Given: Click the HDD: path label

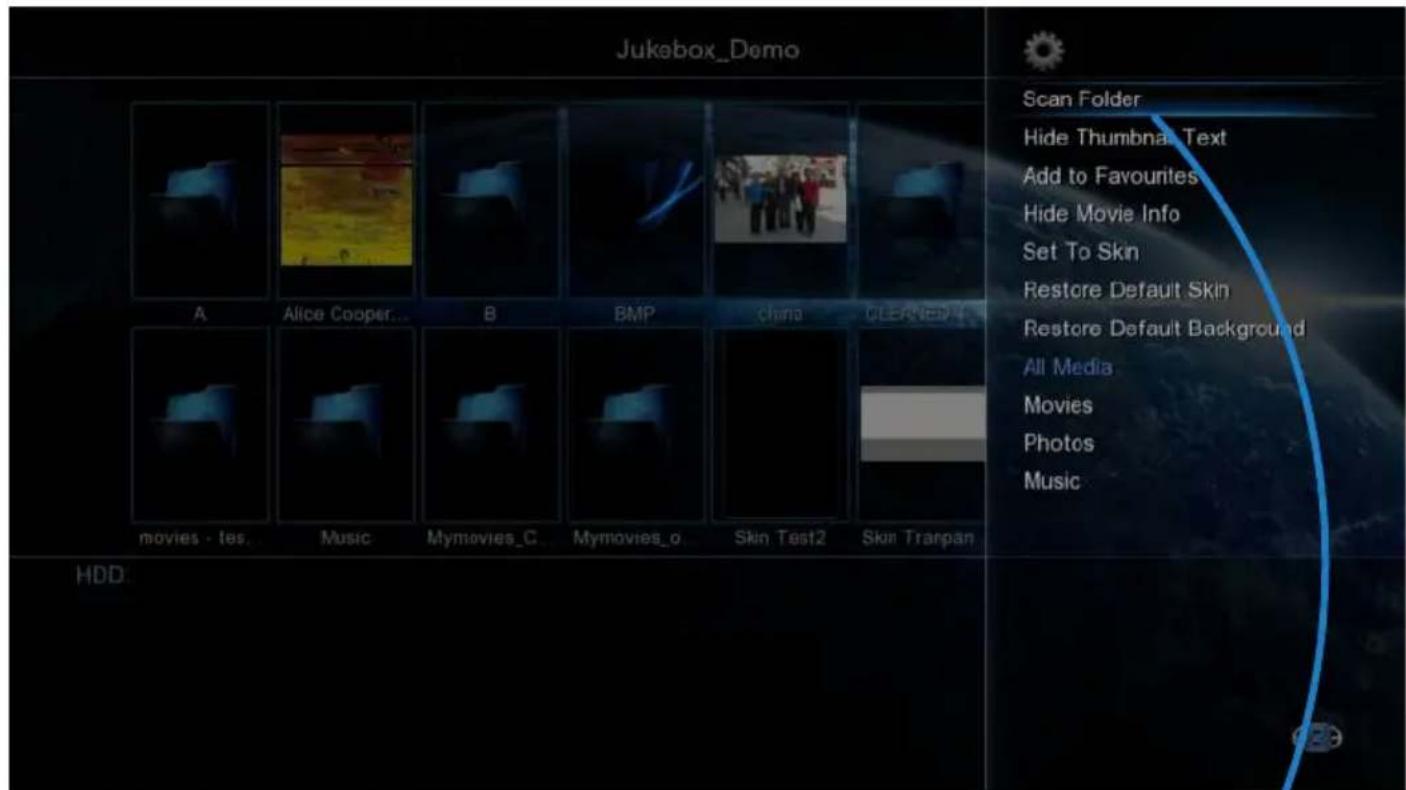Looking at the screenshot, I should 104,577.
